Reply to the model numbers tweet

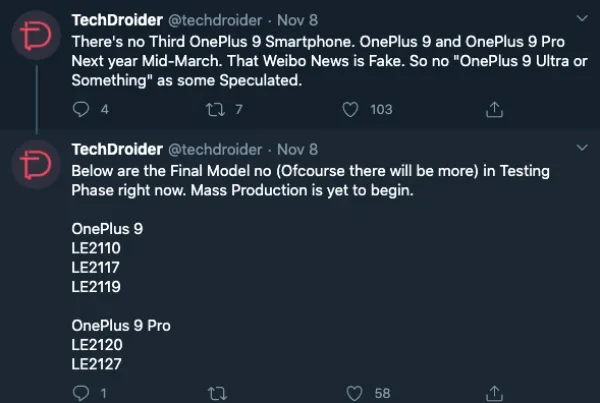[x=81, y=393]
